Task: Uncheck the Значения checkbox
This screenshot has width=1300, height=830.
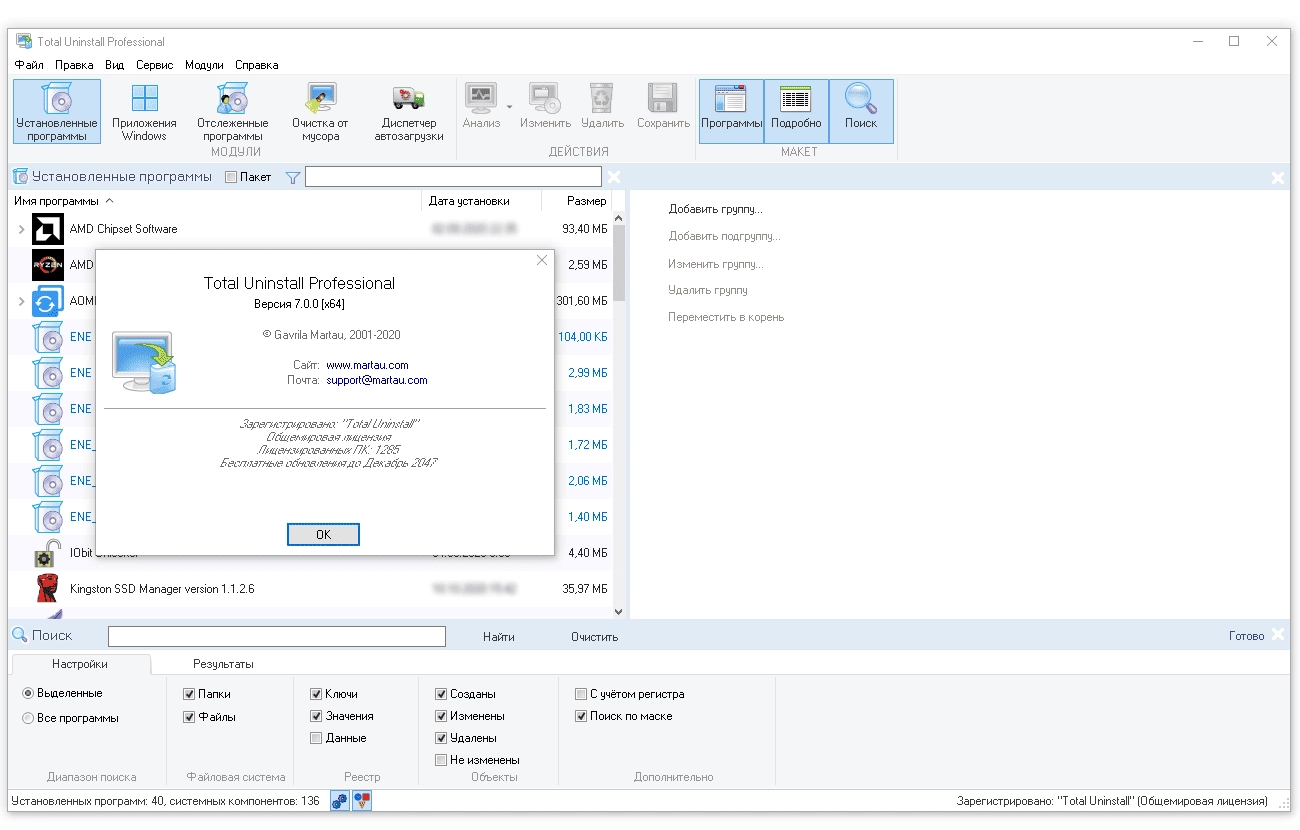Action: pyautogui.click(x=316, y=716)
